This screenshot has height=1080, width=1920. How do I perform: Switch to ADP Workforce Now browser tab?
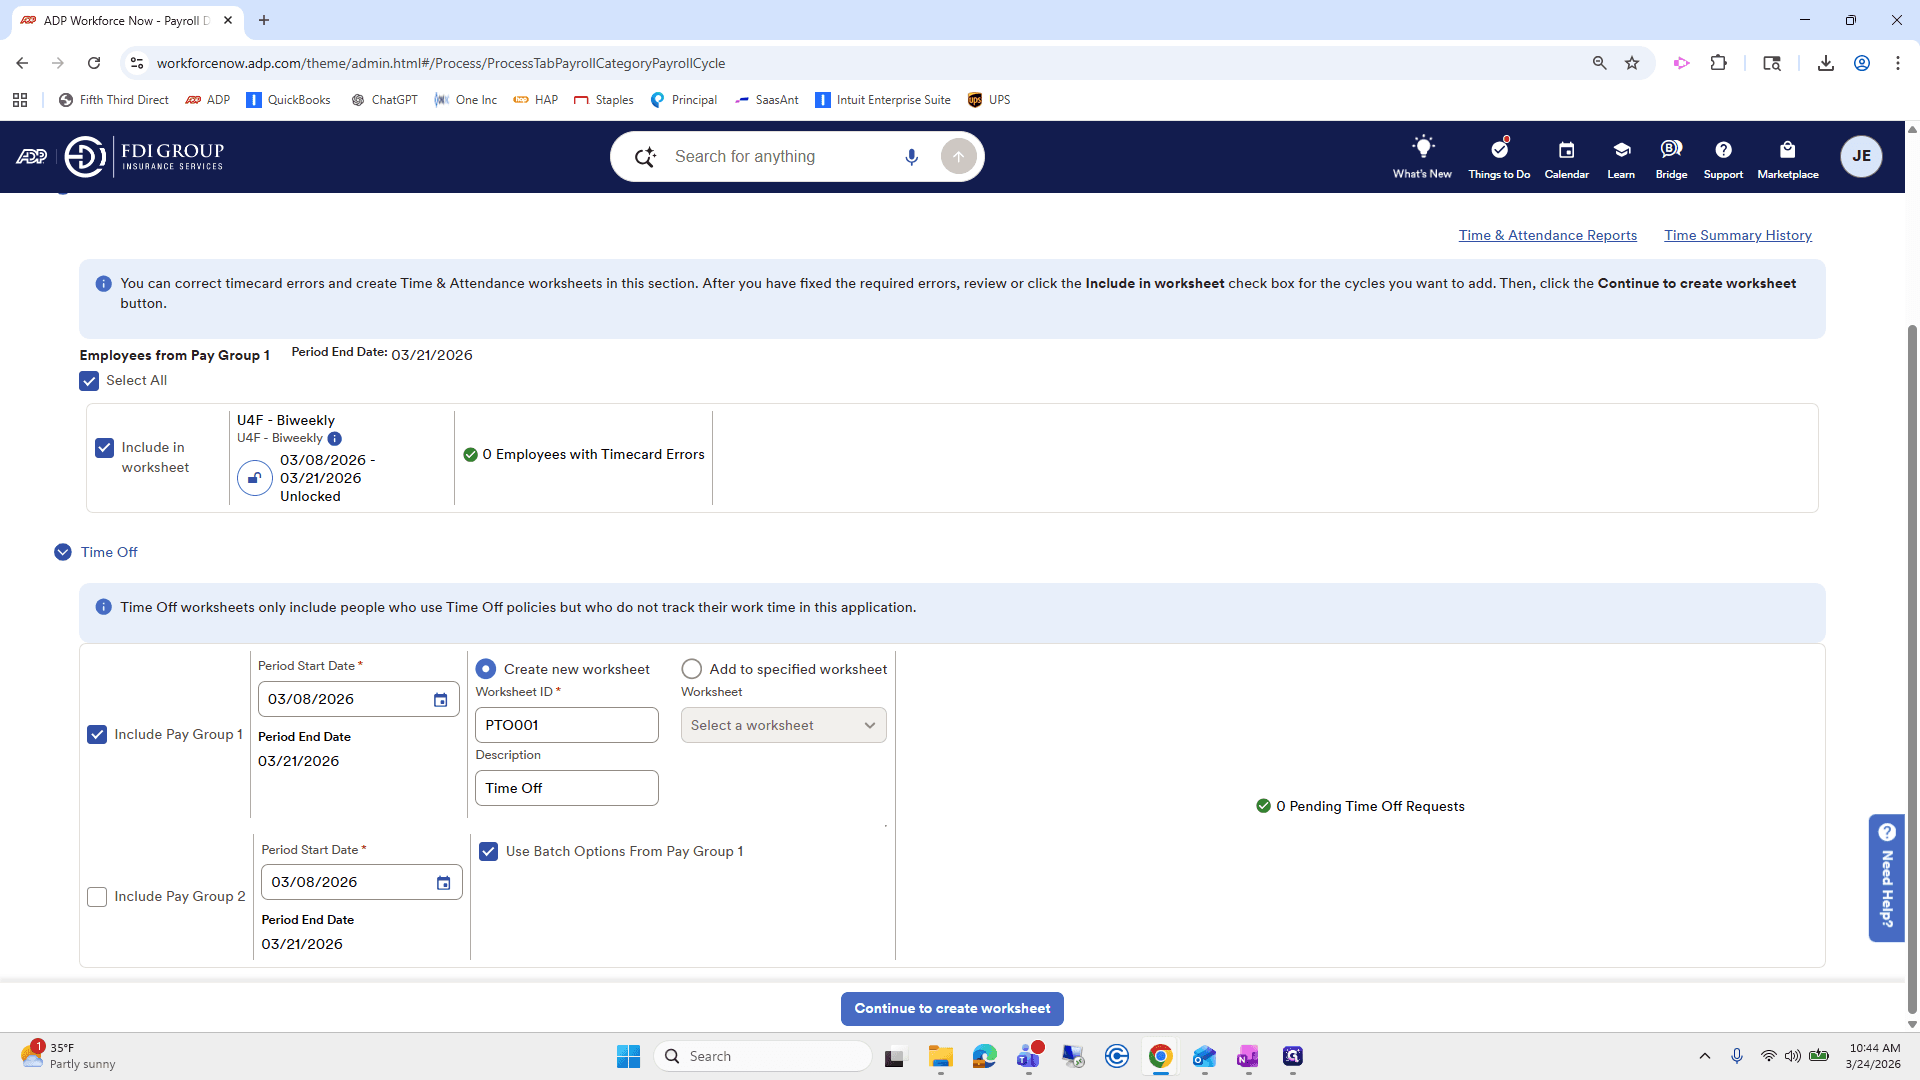[x=128, y=20]
